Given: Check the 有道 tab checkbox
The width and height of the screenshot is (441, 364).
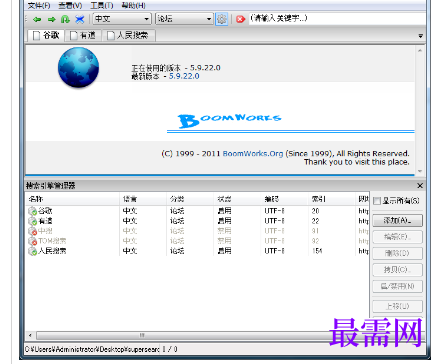Looking at the screenshot, I should (74, 36).
